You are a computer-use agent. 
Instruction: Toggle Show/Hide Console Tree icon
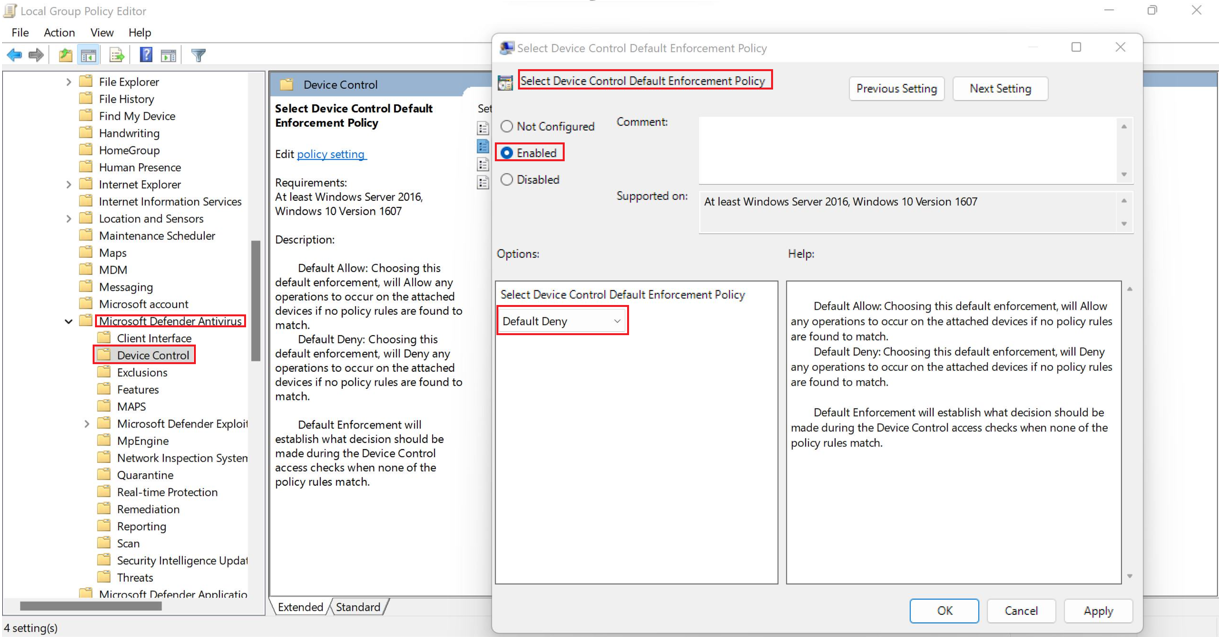coord(89,56)
